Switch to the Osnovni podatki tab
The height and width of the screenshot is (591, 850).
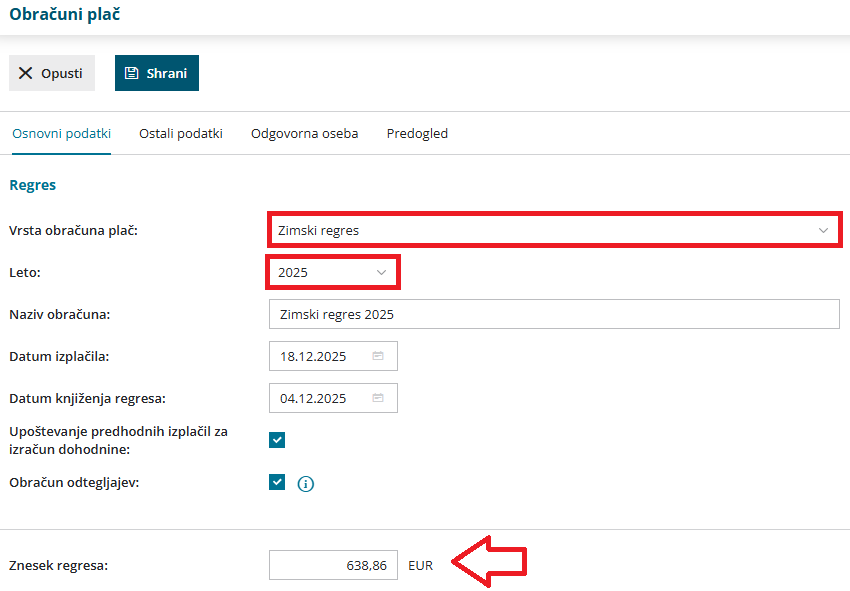(61, 133)
